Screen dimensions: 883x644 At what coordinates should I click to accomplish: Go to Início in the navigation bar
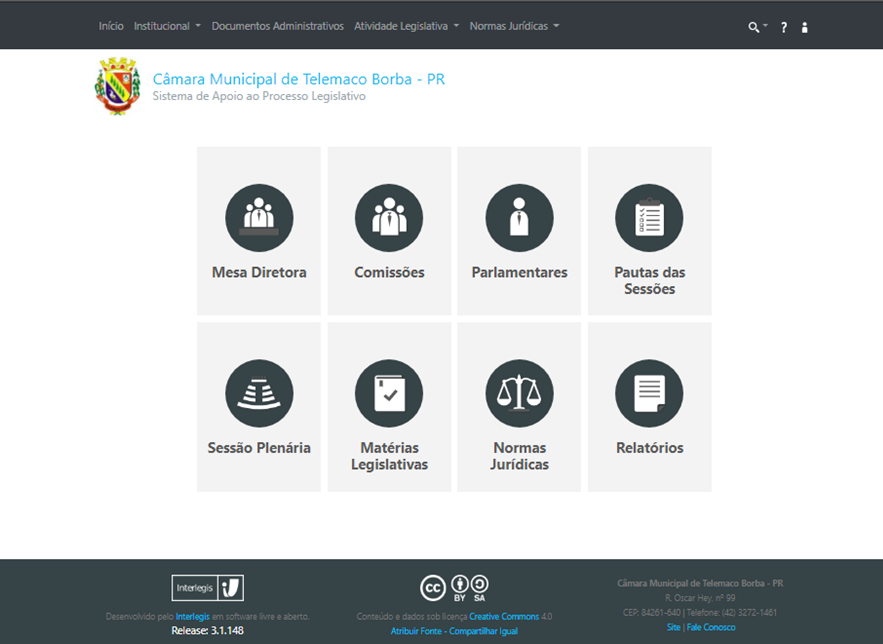click(111, 26)
